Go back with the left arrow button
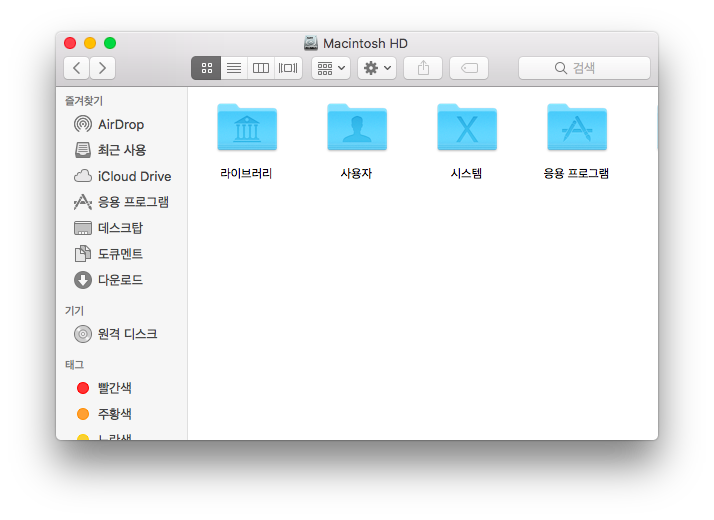The width and height of the screenshot is (714, 520). (76, 68)
